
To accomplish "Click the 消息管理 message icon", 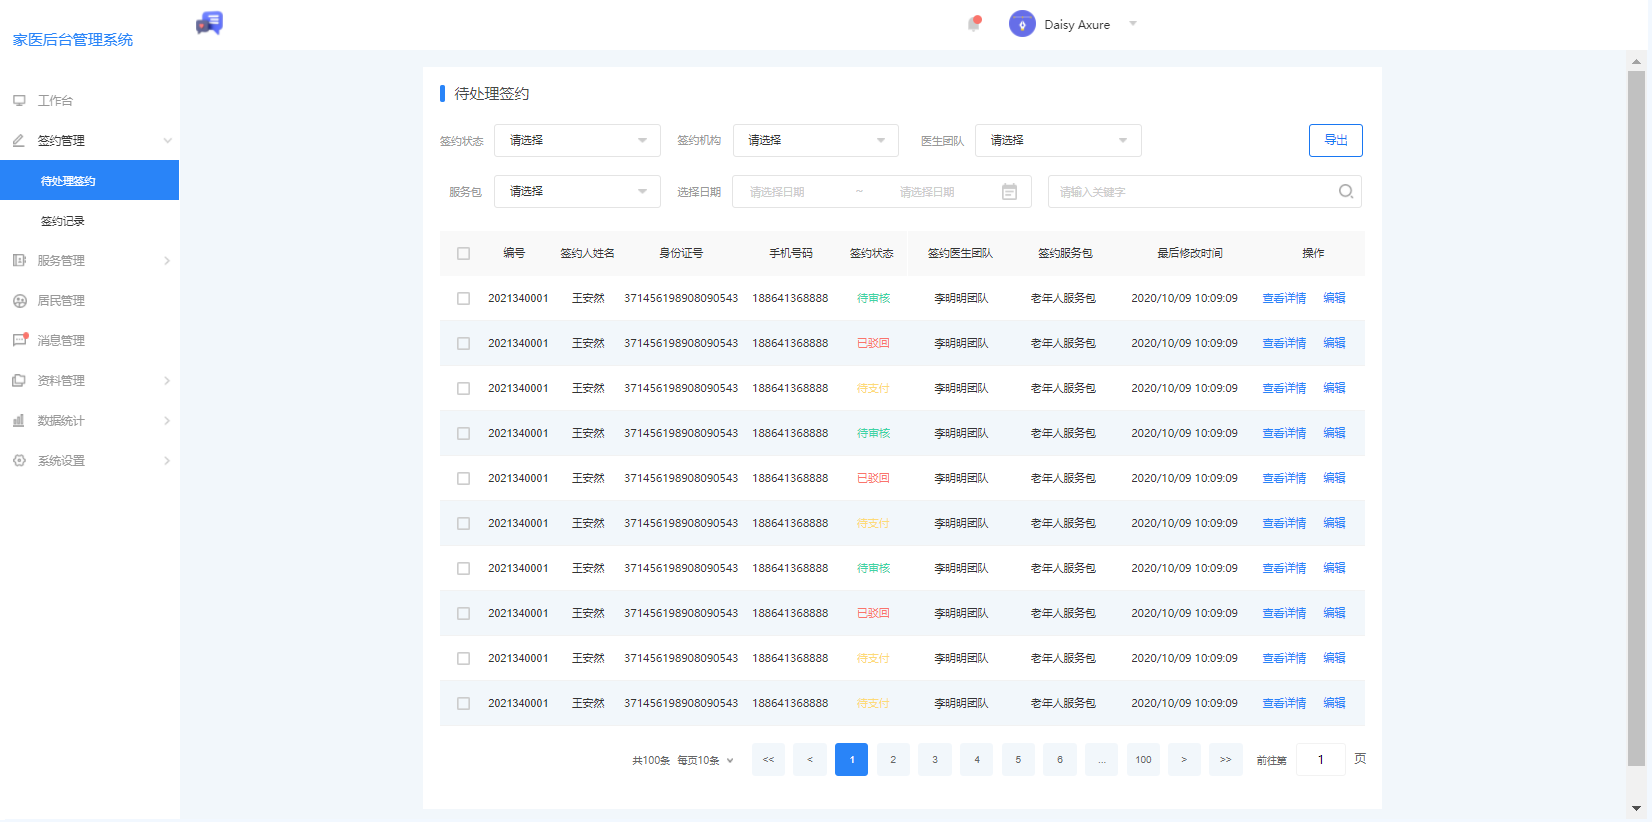I will pyautogui.click(x=20, y=340).
